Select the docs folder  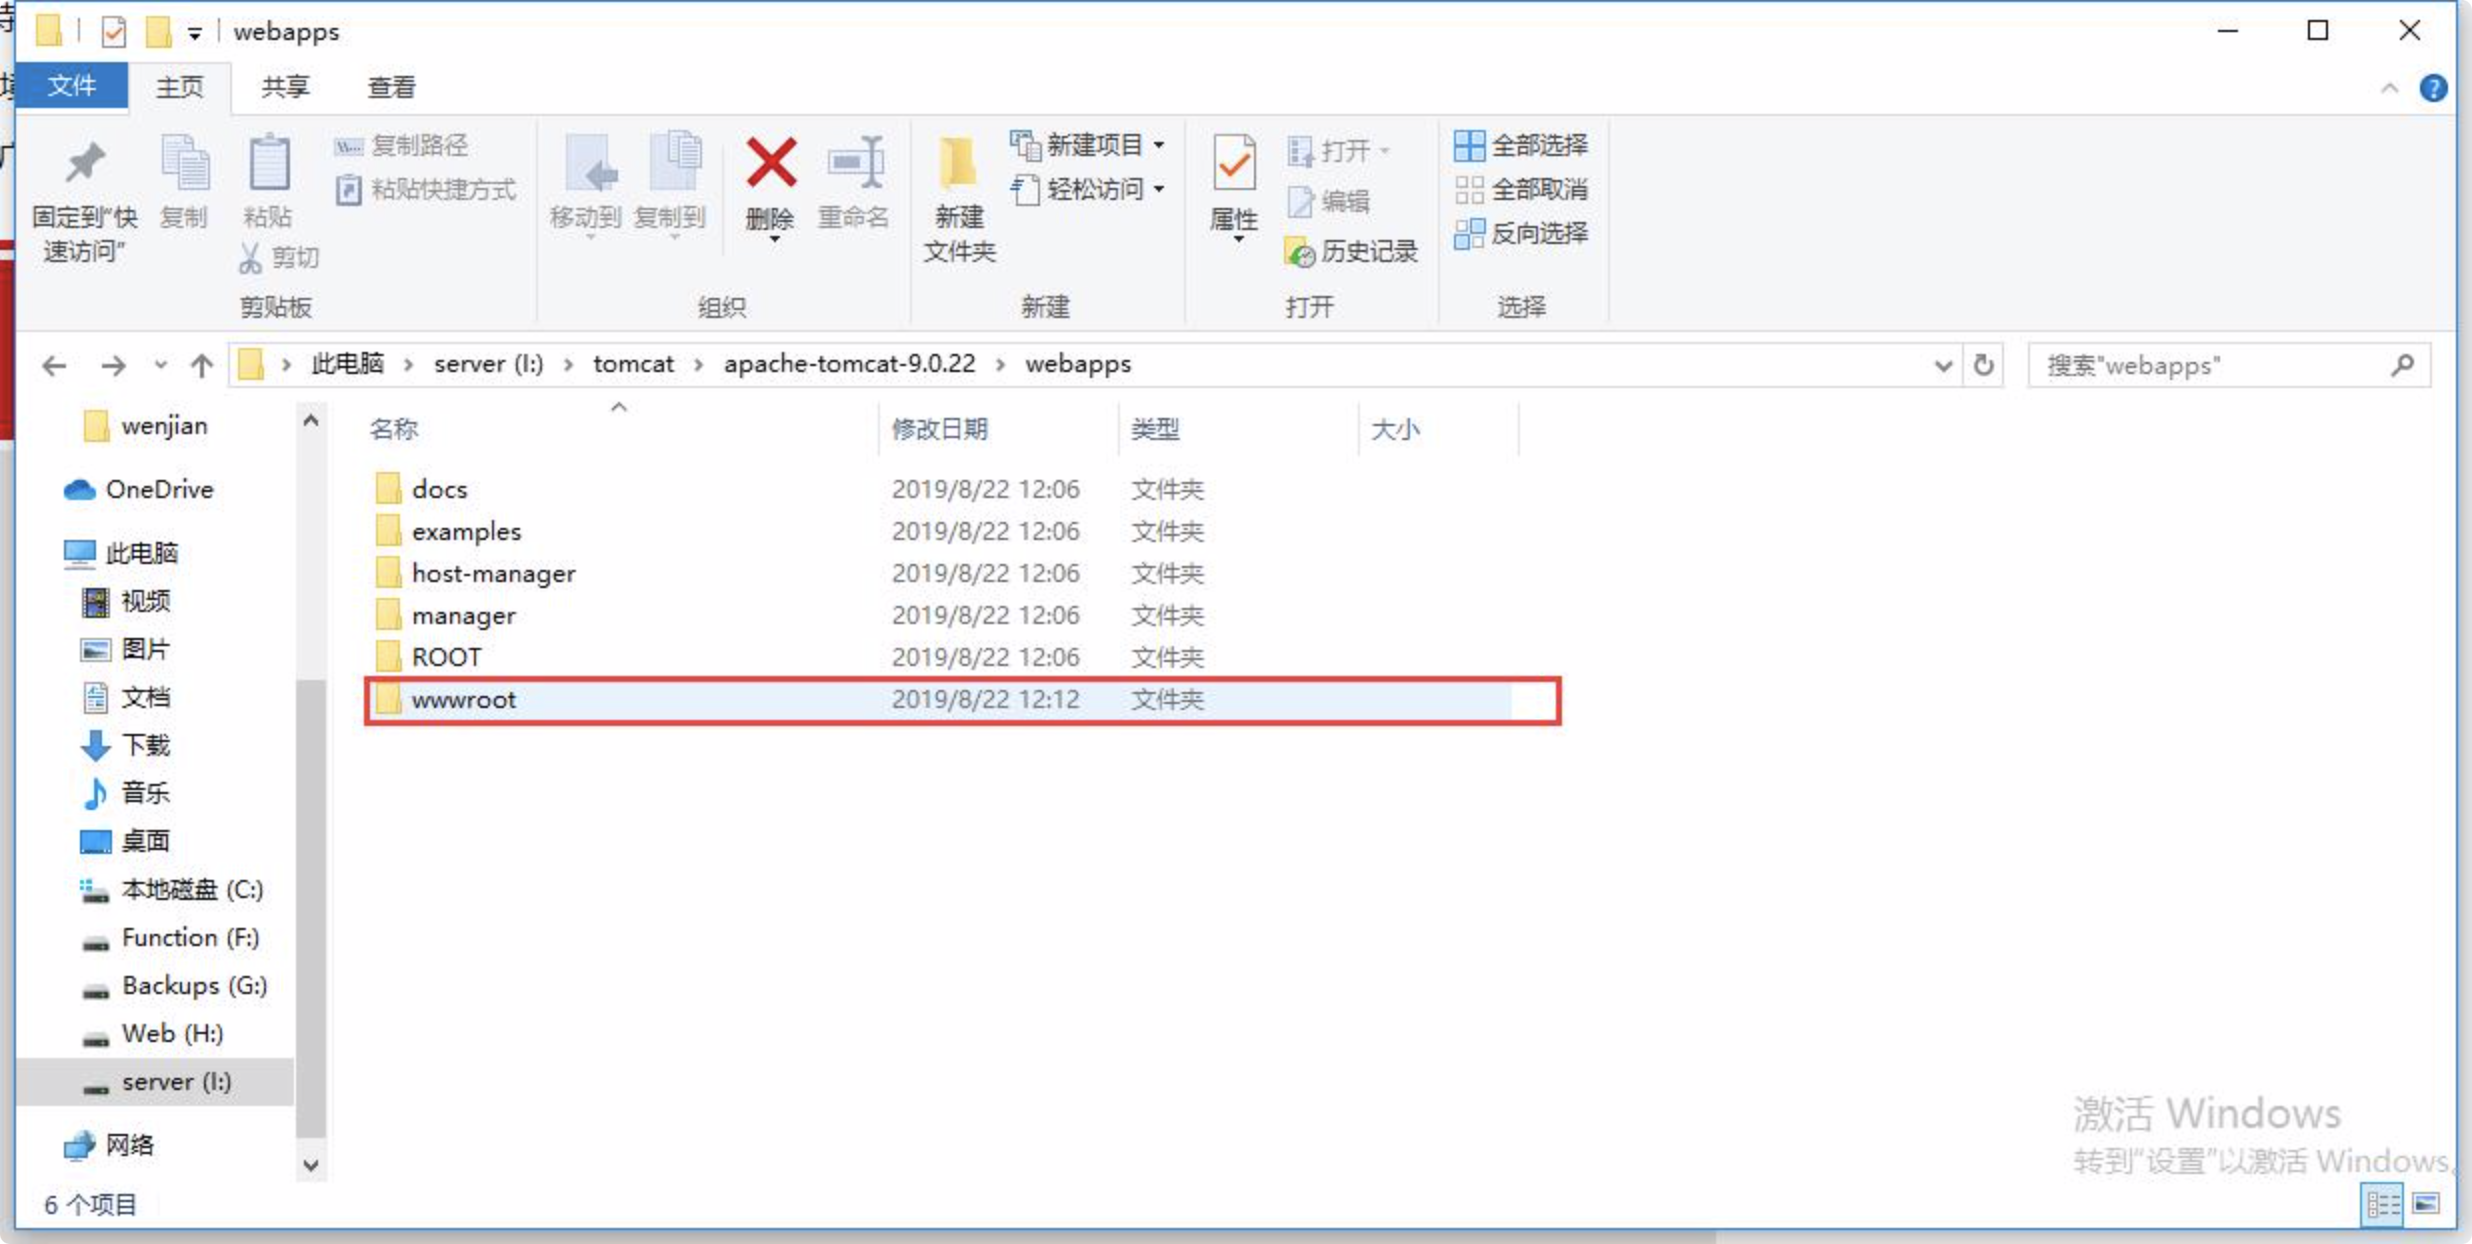(x=440, y=489)
